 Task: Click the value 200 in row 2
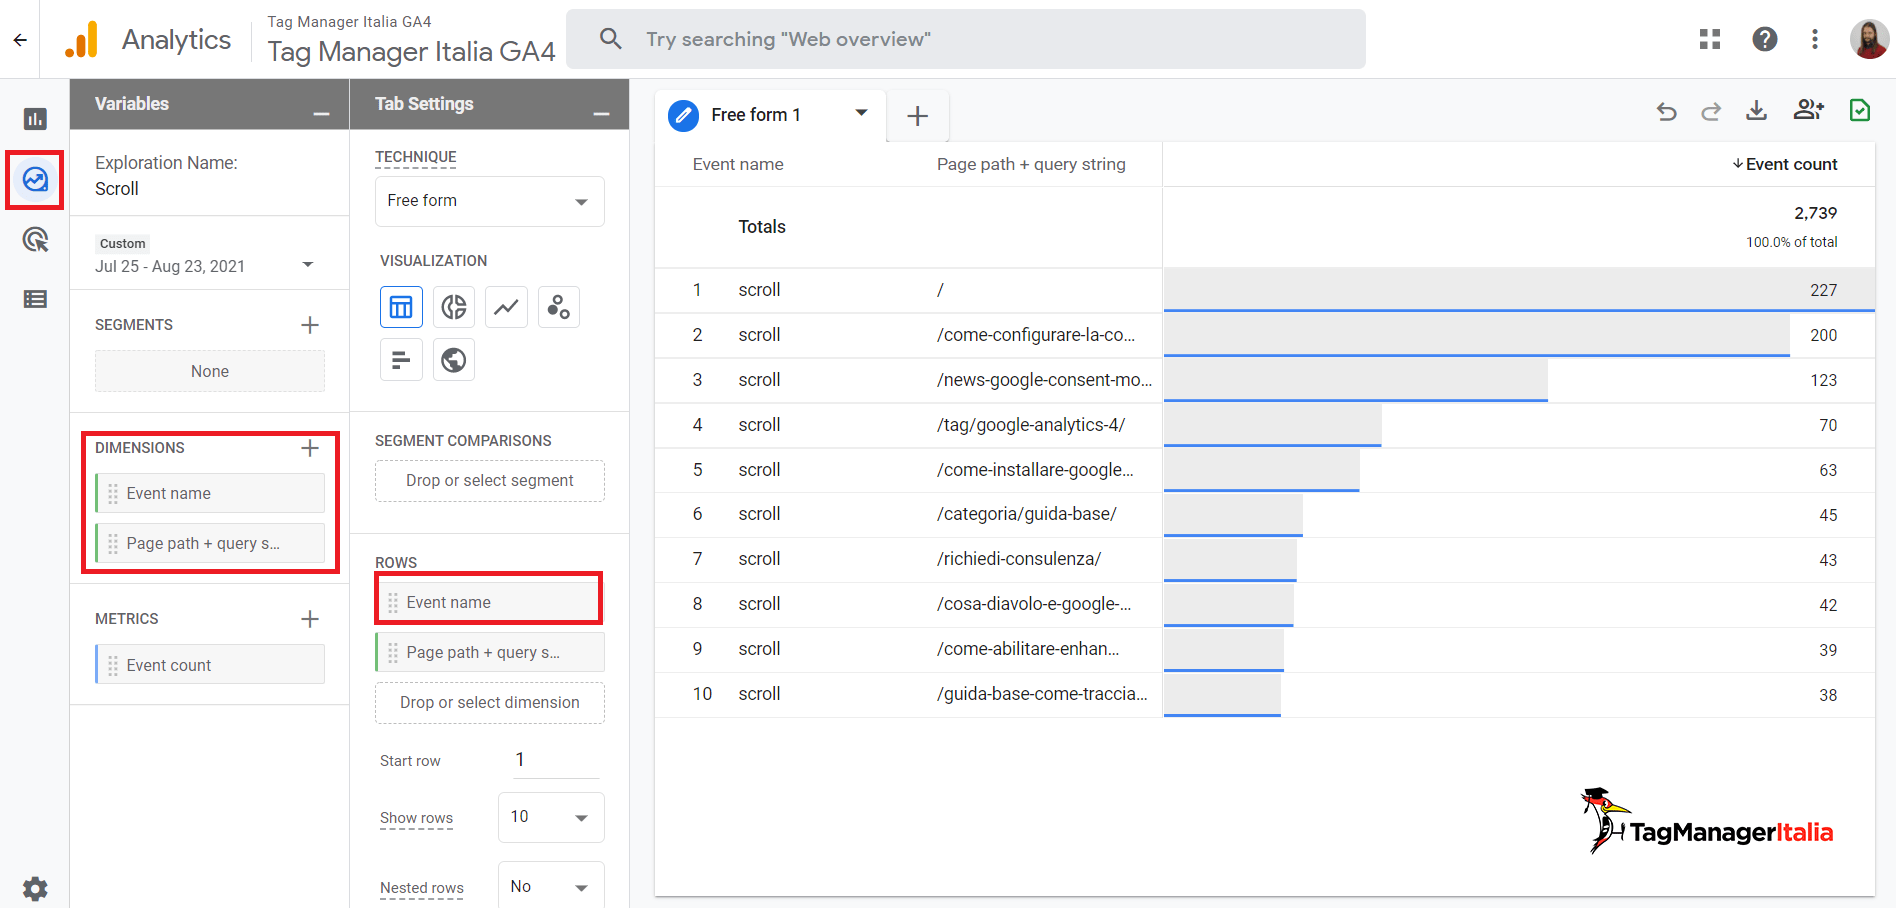tap(1823, 335)
